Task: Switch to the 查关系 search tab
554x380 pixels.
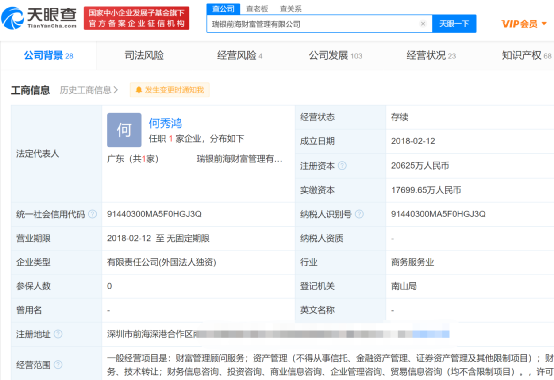Action: pos(290,9)
